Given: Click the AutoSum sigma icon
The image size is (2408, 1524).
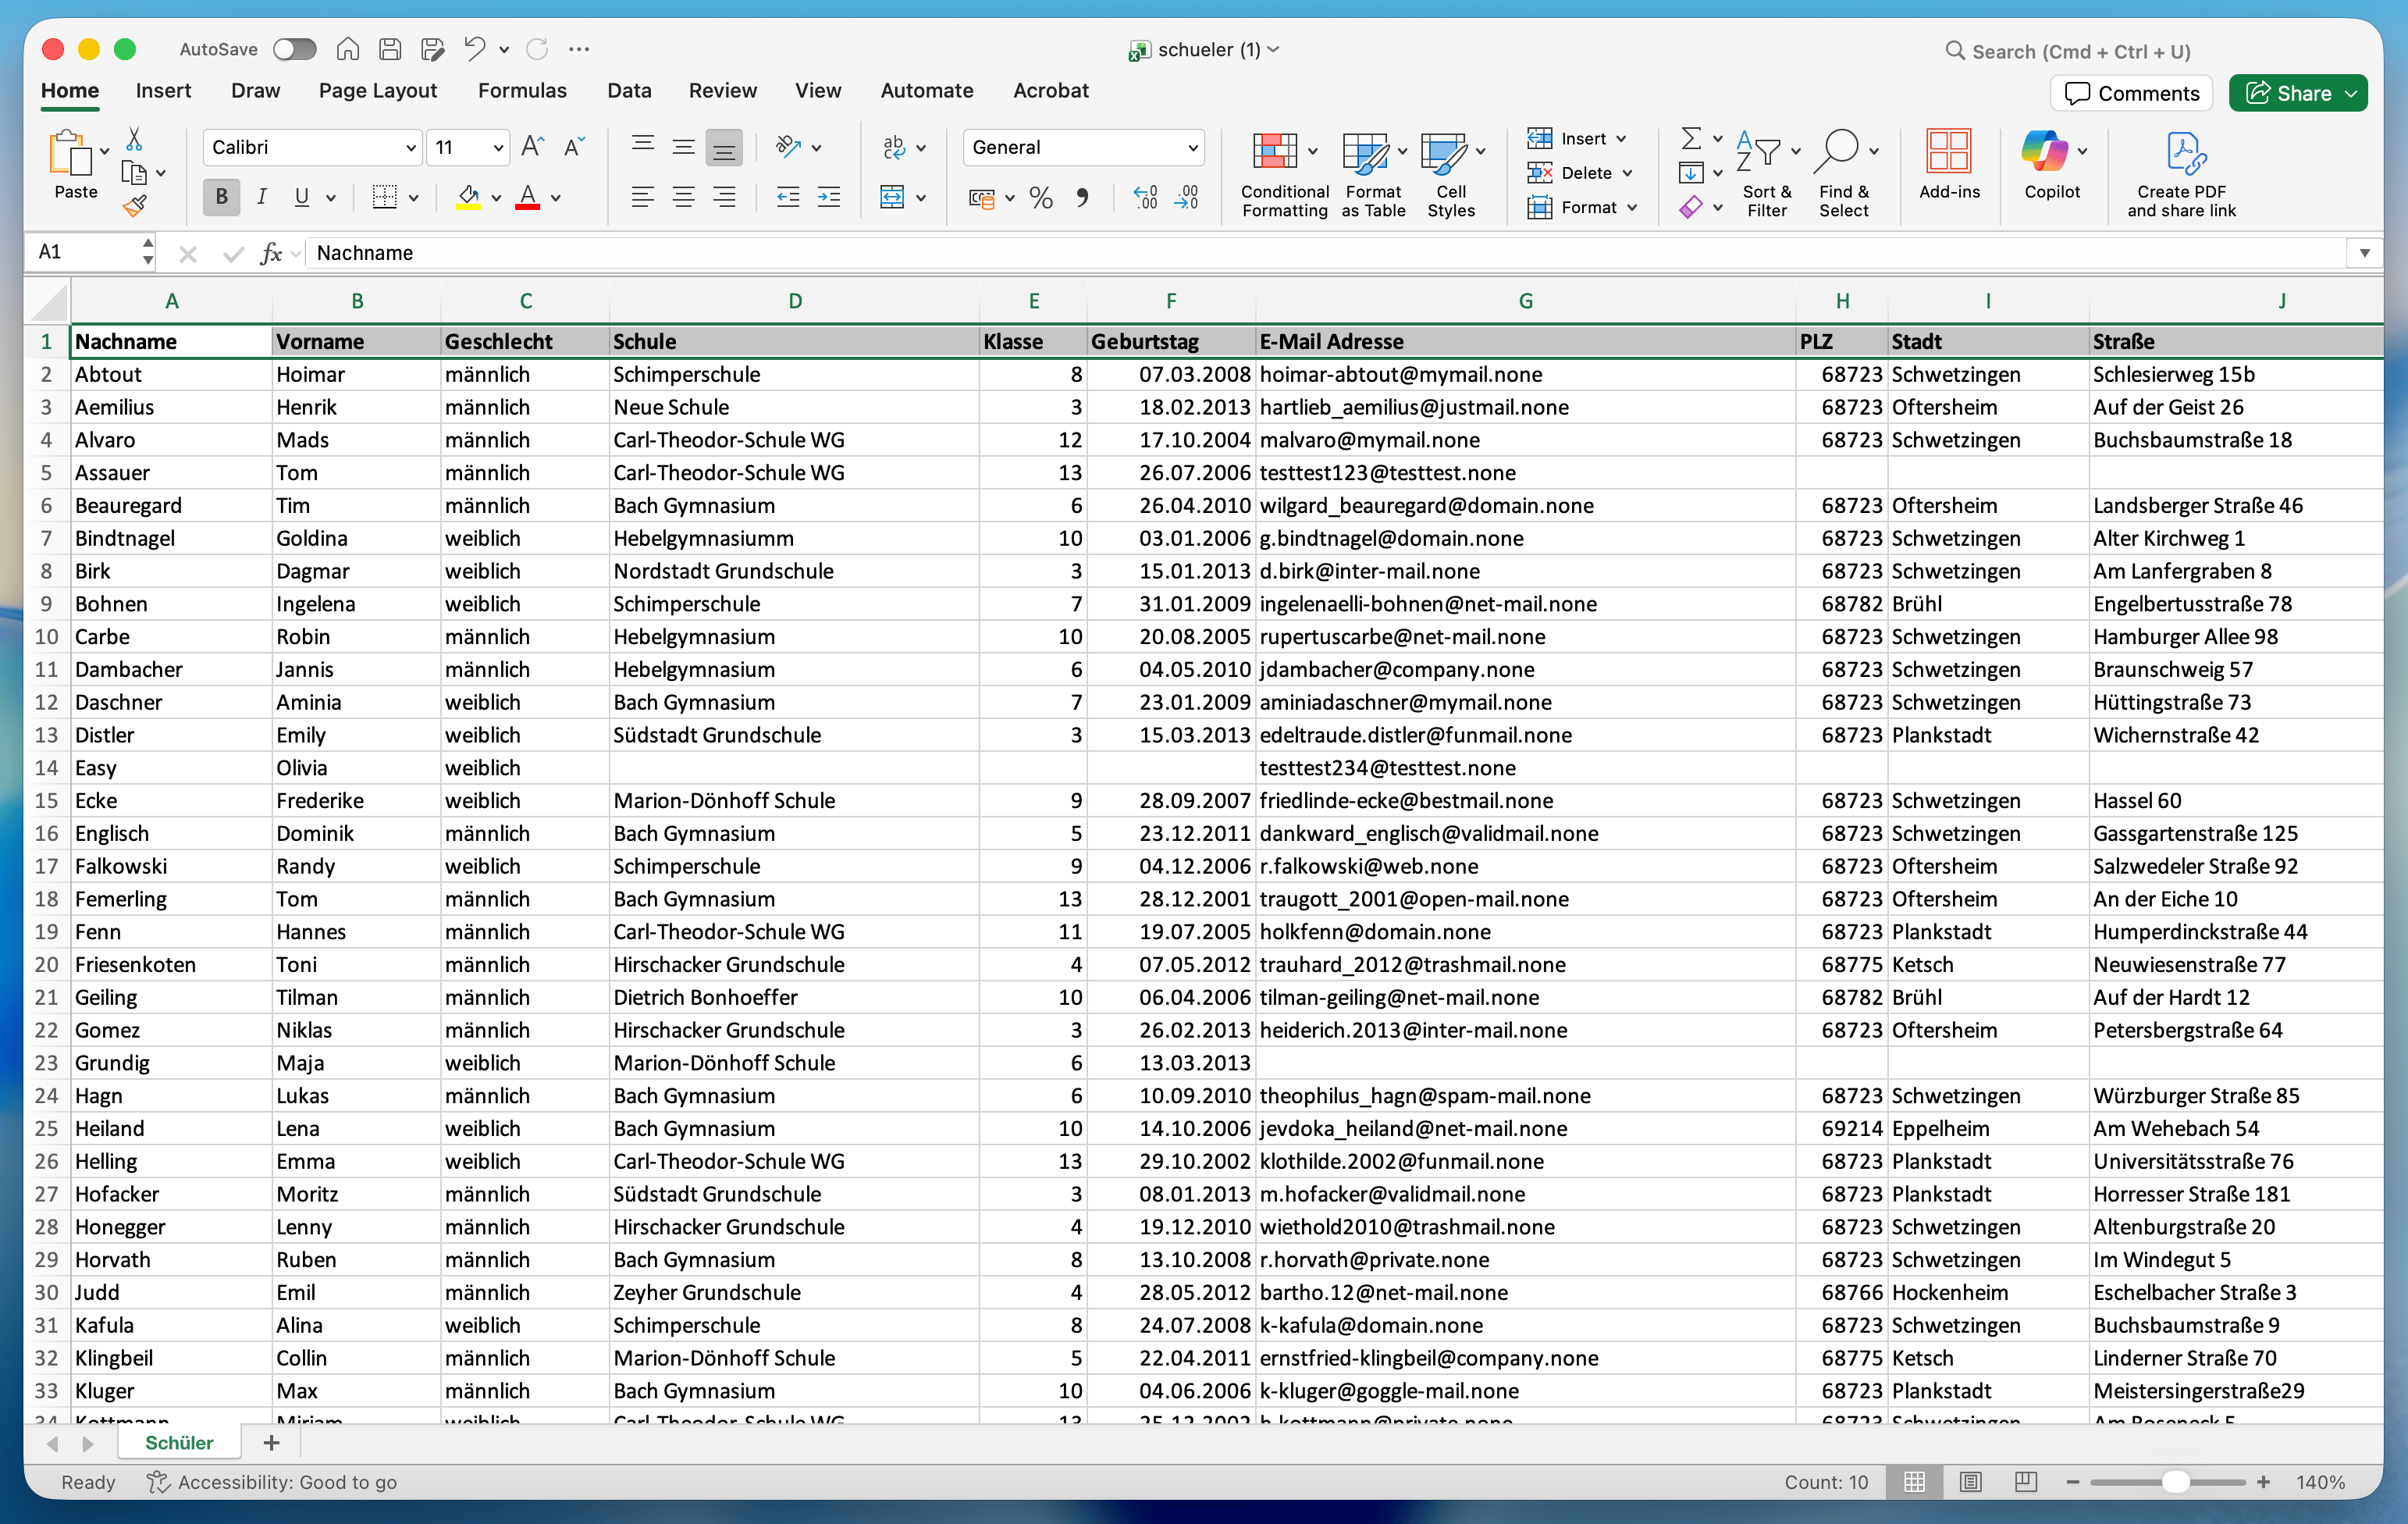Looking at the screenshot, I should click(x=1691, y=138).
